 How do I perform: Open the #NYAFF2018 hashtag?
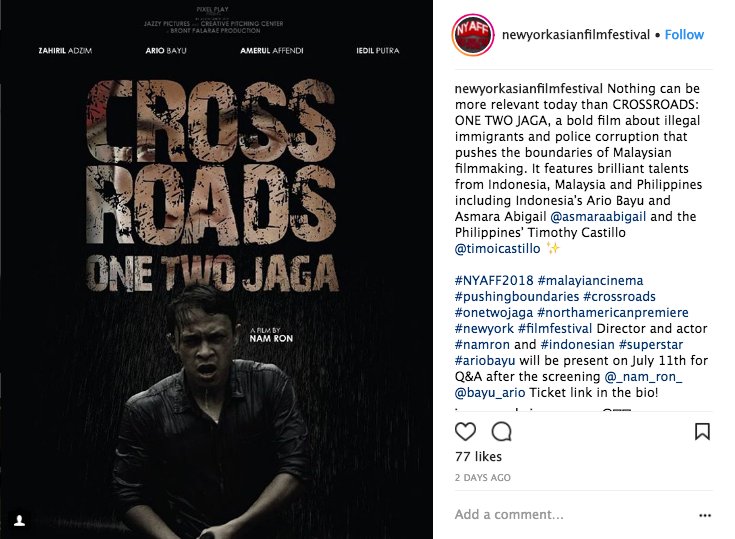[494, 280]
